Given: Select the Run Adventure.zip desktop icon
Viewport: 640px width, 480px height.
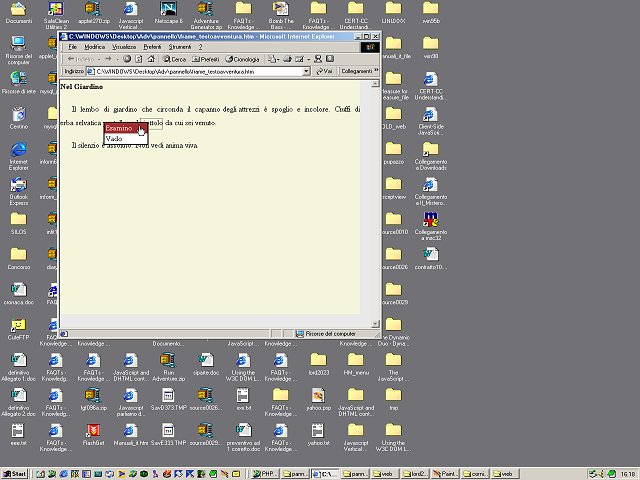Looking at the screenshot, I should coord(169,367).
